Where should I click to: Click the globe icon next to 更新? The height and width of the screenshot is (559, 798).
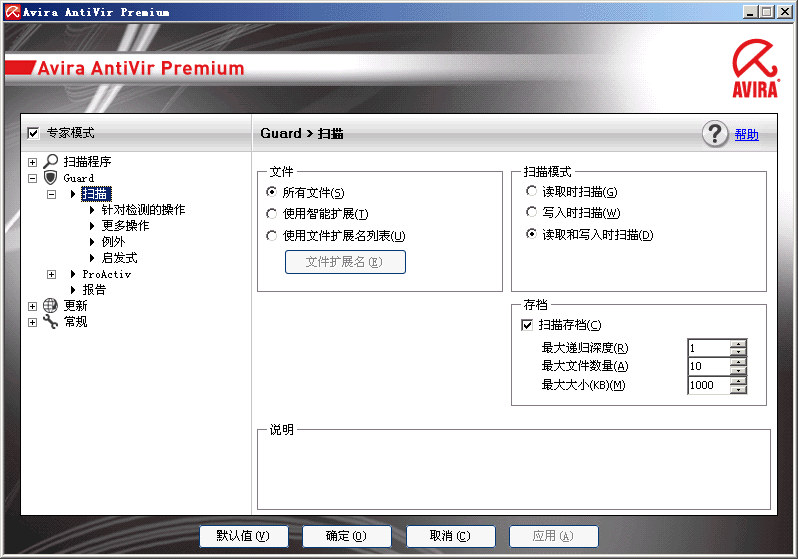(50, 305)
